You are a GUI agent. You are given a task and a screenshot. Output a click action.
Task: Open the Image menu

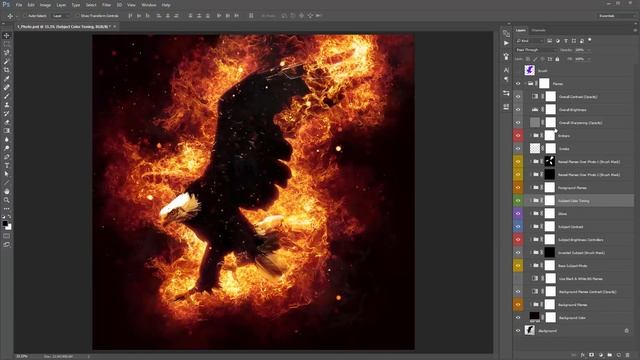click(45, 5)
